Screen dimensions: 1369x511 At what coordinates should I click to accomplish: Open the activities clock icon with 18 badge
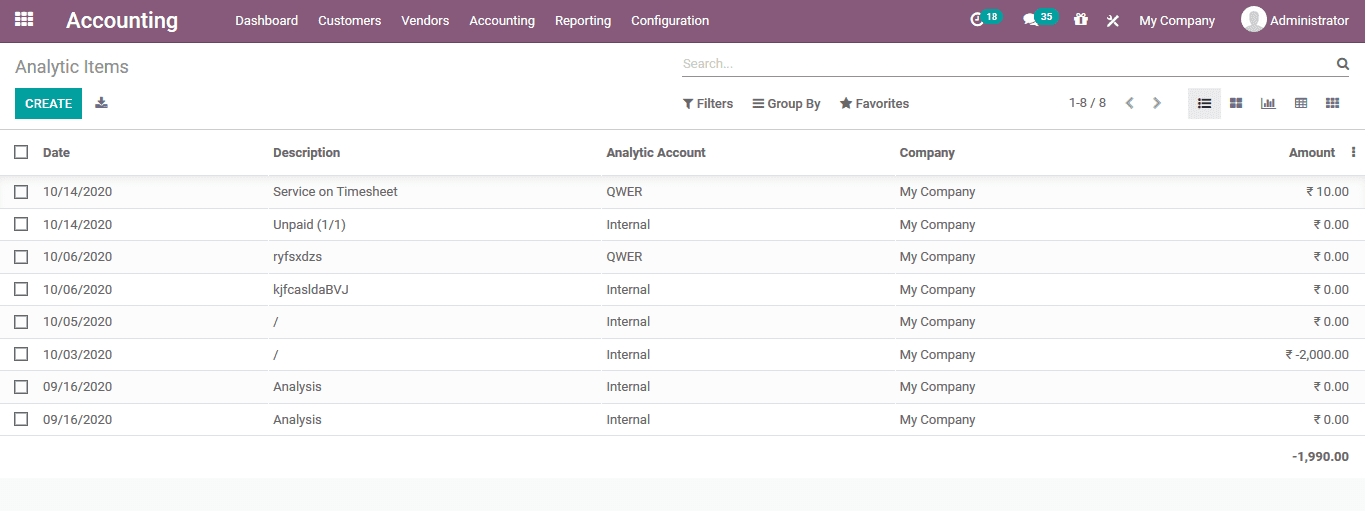[x=978, y=20]
